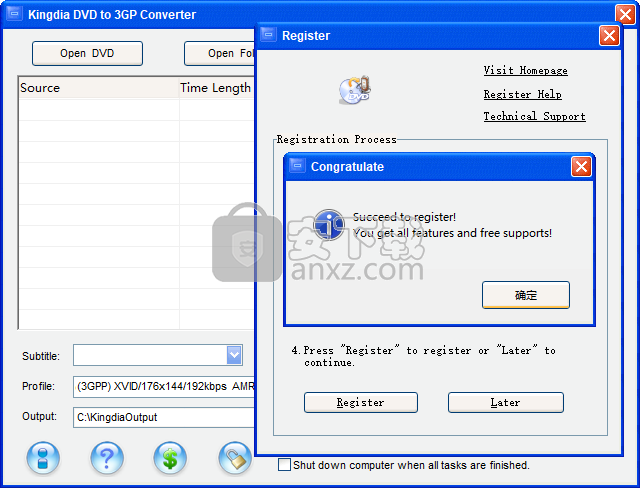The width and height of the screenshot is (640, 488).
Task: Click the blue info icon at bottom left
Action: click(43, 458)
